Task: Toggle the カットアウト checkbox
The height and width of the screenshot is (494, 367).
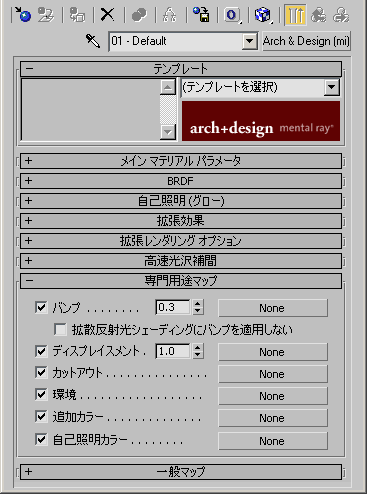Action: (x=41, y=373)
